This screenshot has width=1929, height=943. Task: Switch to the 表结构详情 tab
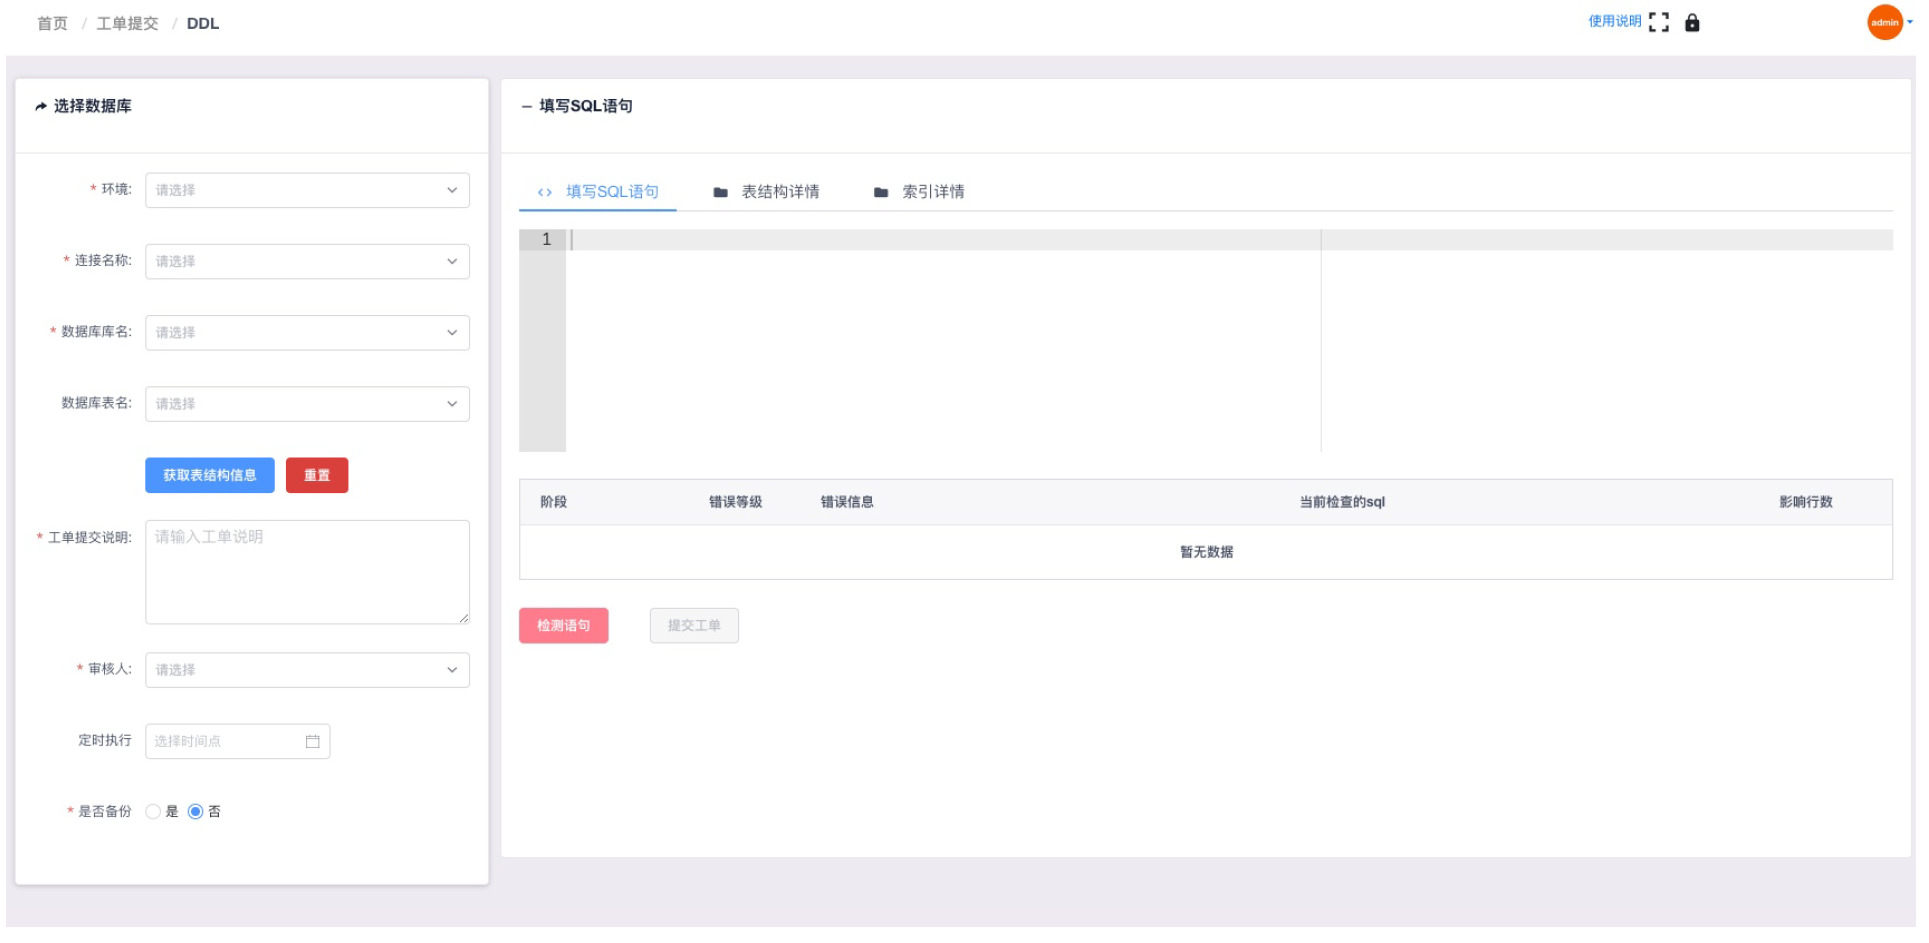pyautogui.click(x=779, y=192)
